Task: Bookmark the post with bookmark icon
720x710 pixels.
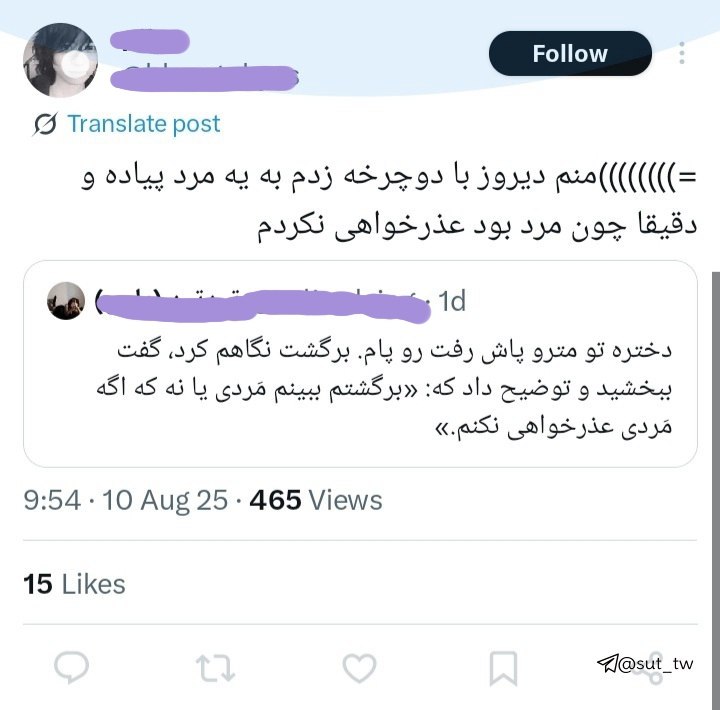Action: [503, 668]
